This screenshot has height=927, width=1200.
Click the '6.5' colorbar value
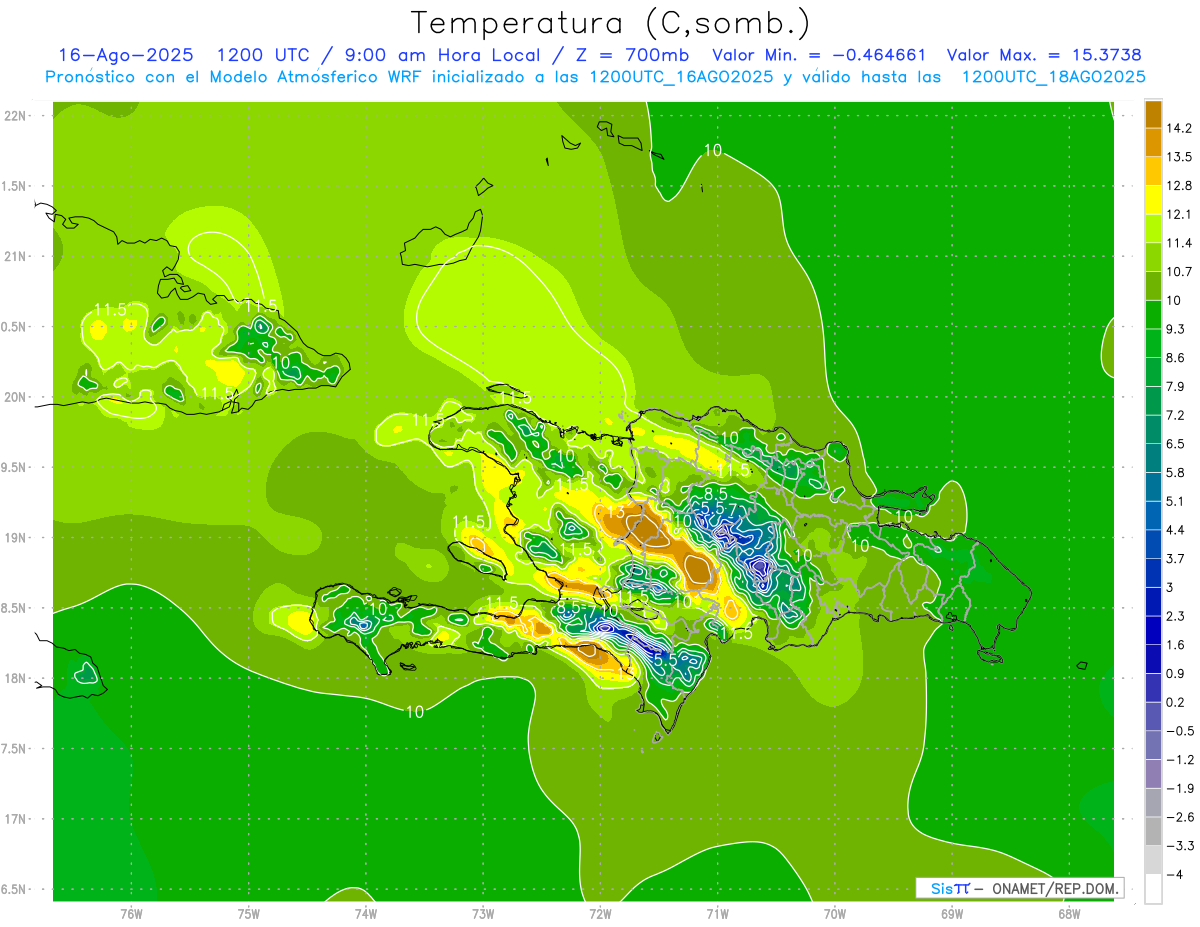coord(1176,444)
